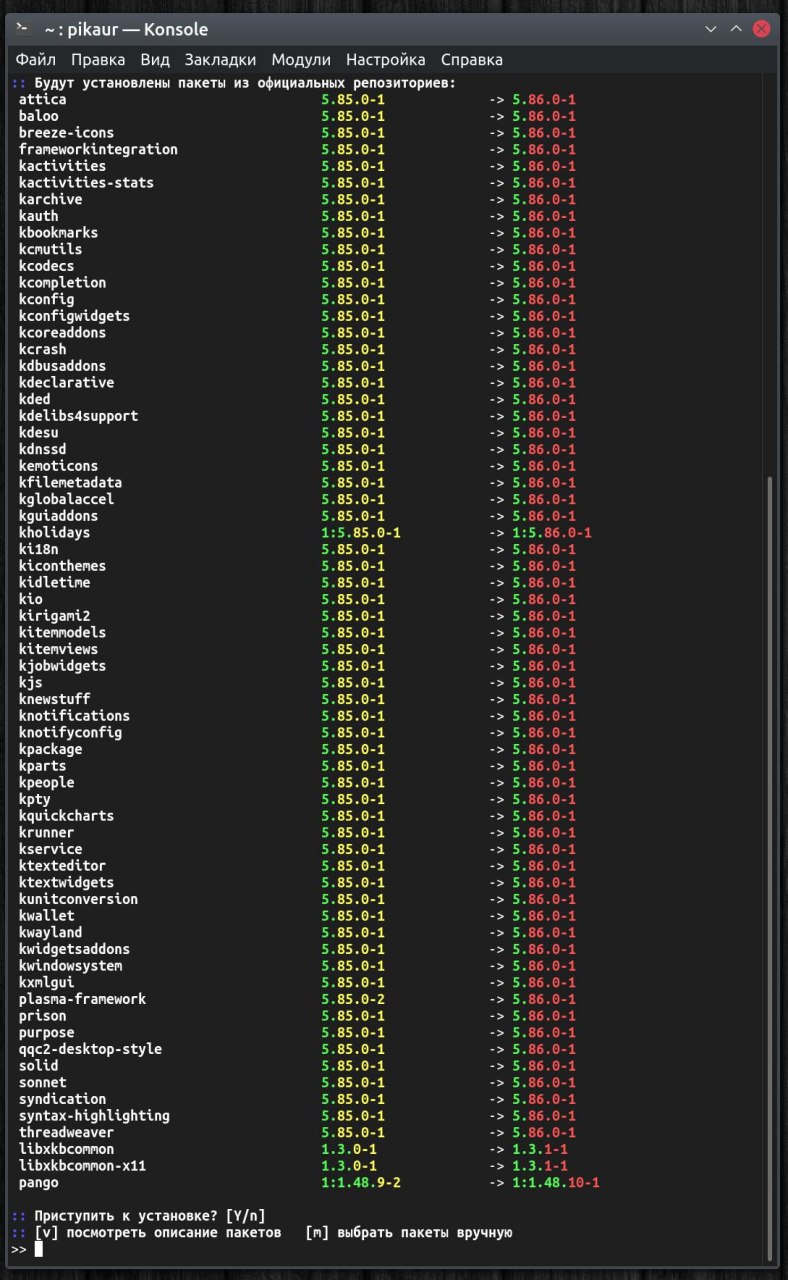
Task: Click the package name kholidays
Action: 54,533
